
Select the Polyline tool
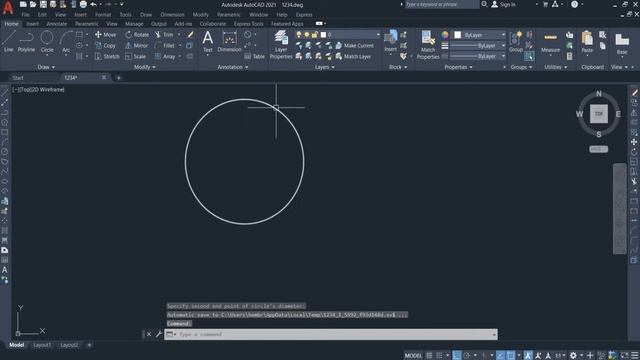coord(26,41)
